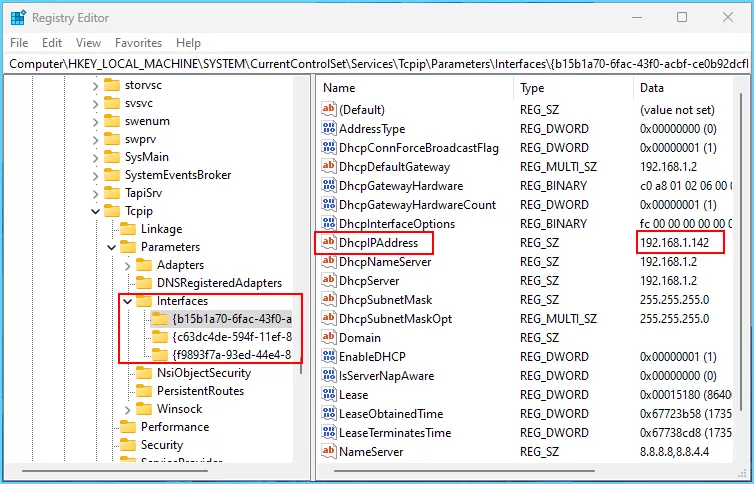Click the storvsc folder icon
The image size is (754, 484).
pos(112,85)
